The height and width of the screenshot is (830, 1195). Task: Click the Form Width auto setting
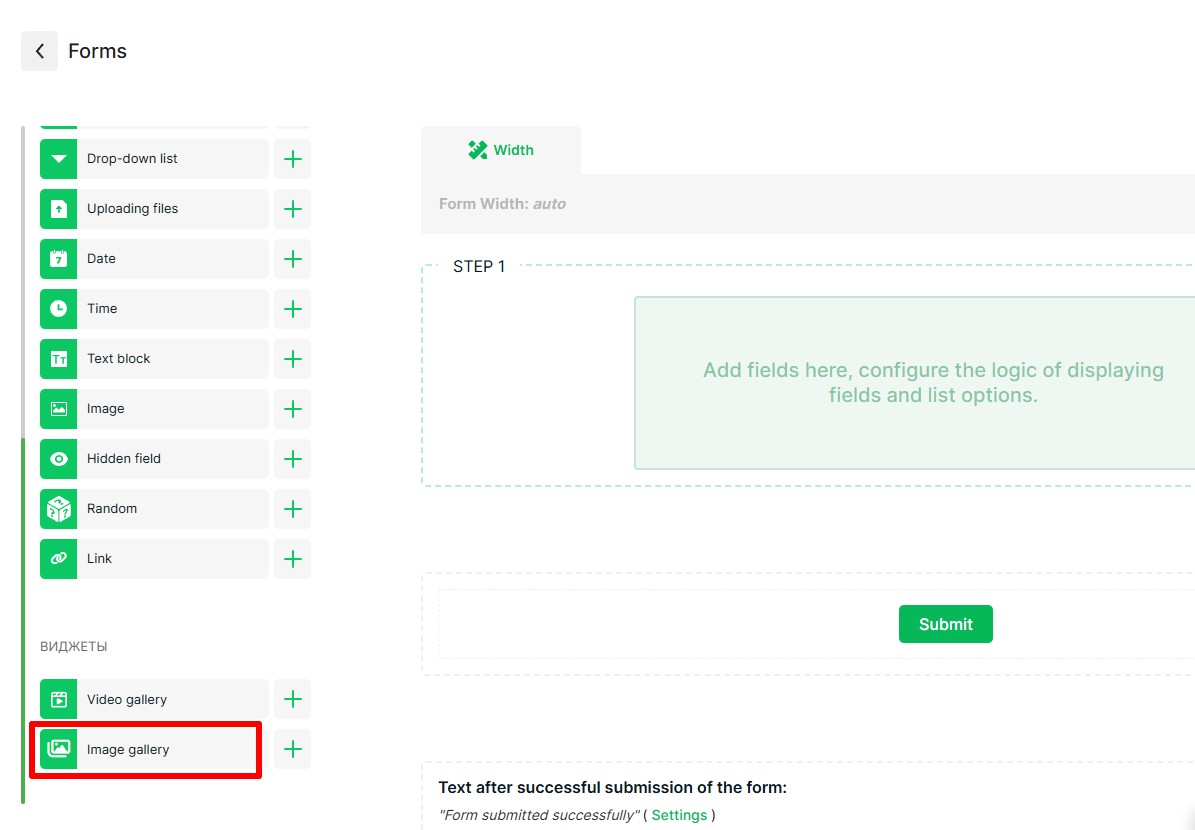(x=502, y=204)
